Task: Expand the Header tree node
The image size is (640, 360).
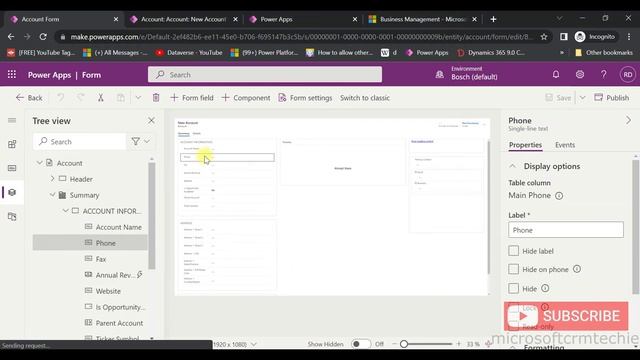Action: (52, 179)
